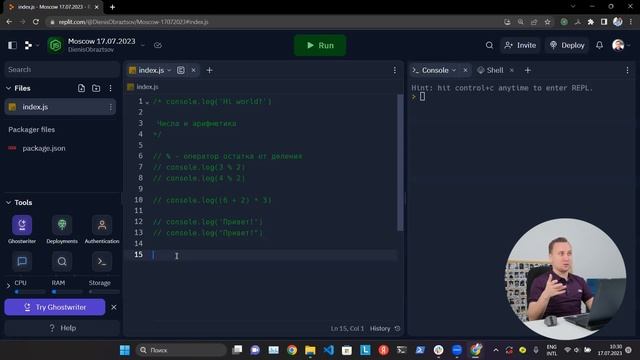Switch to the index.js editor tab
Screen dimensions: 640x360
point(151,70)
